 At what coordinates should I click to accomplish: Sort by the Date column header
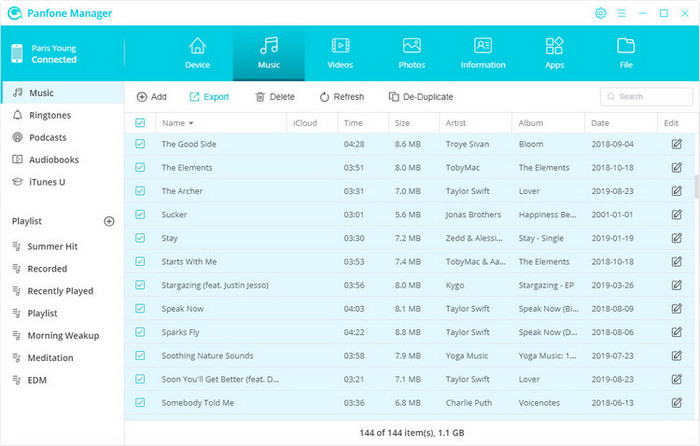point(621,123)
